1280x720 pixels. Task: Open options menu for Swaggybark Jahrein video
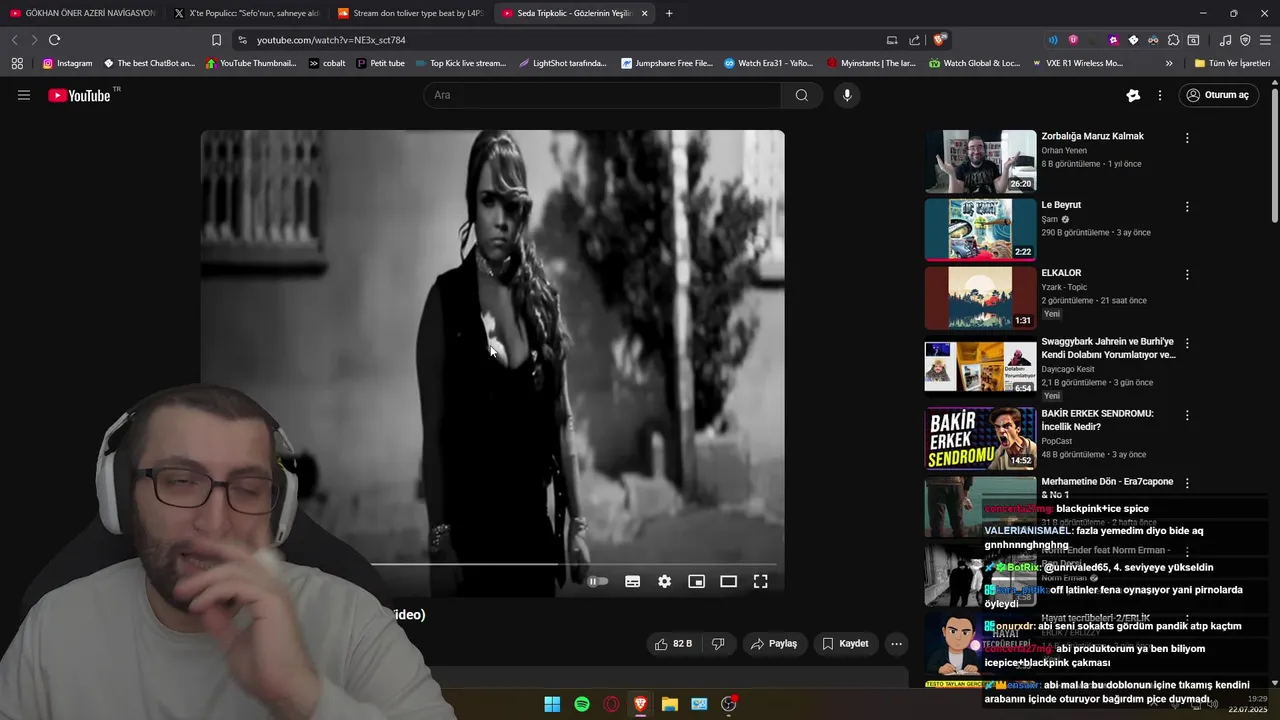(1187, 343)
